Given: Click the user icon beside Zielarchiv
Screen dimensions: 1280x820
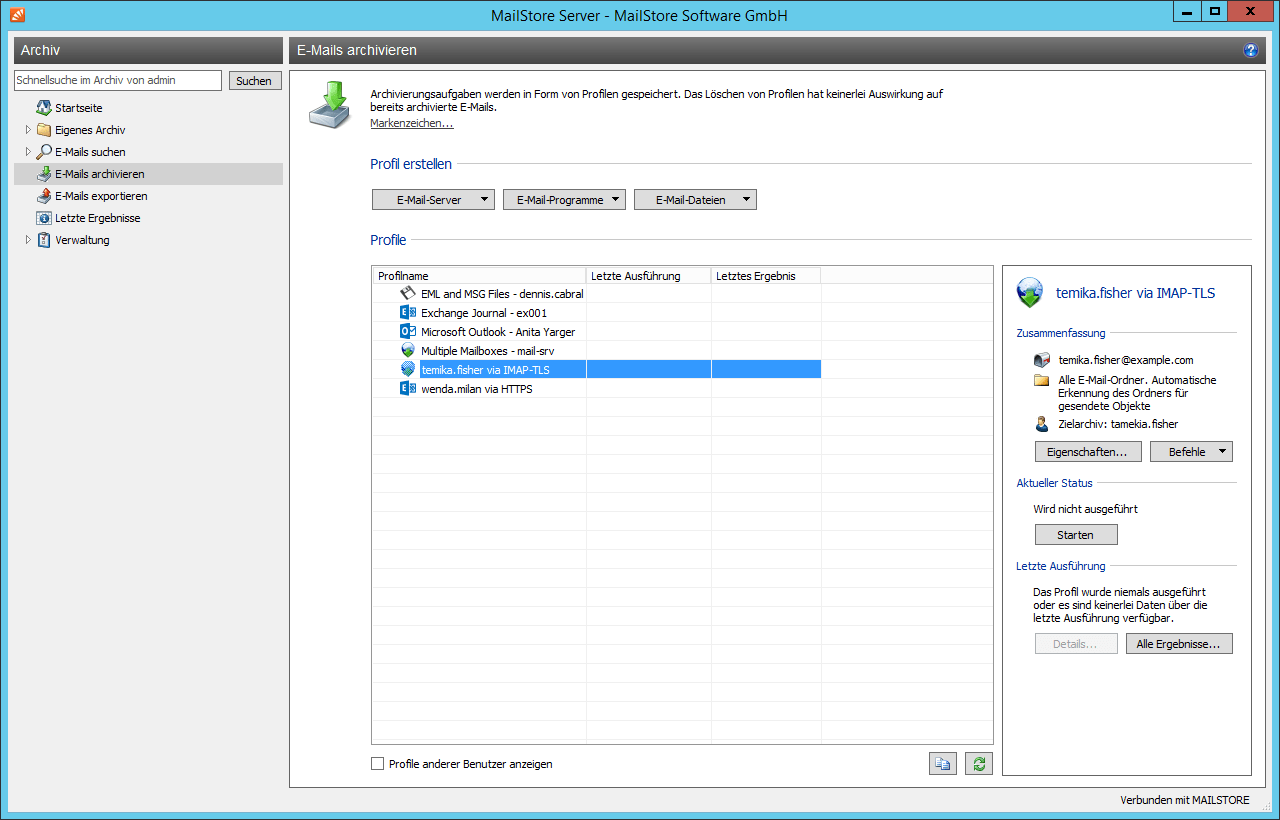Looking at the screenshot, I should click(1042, 424).
